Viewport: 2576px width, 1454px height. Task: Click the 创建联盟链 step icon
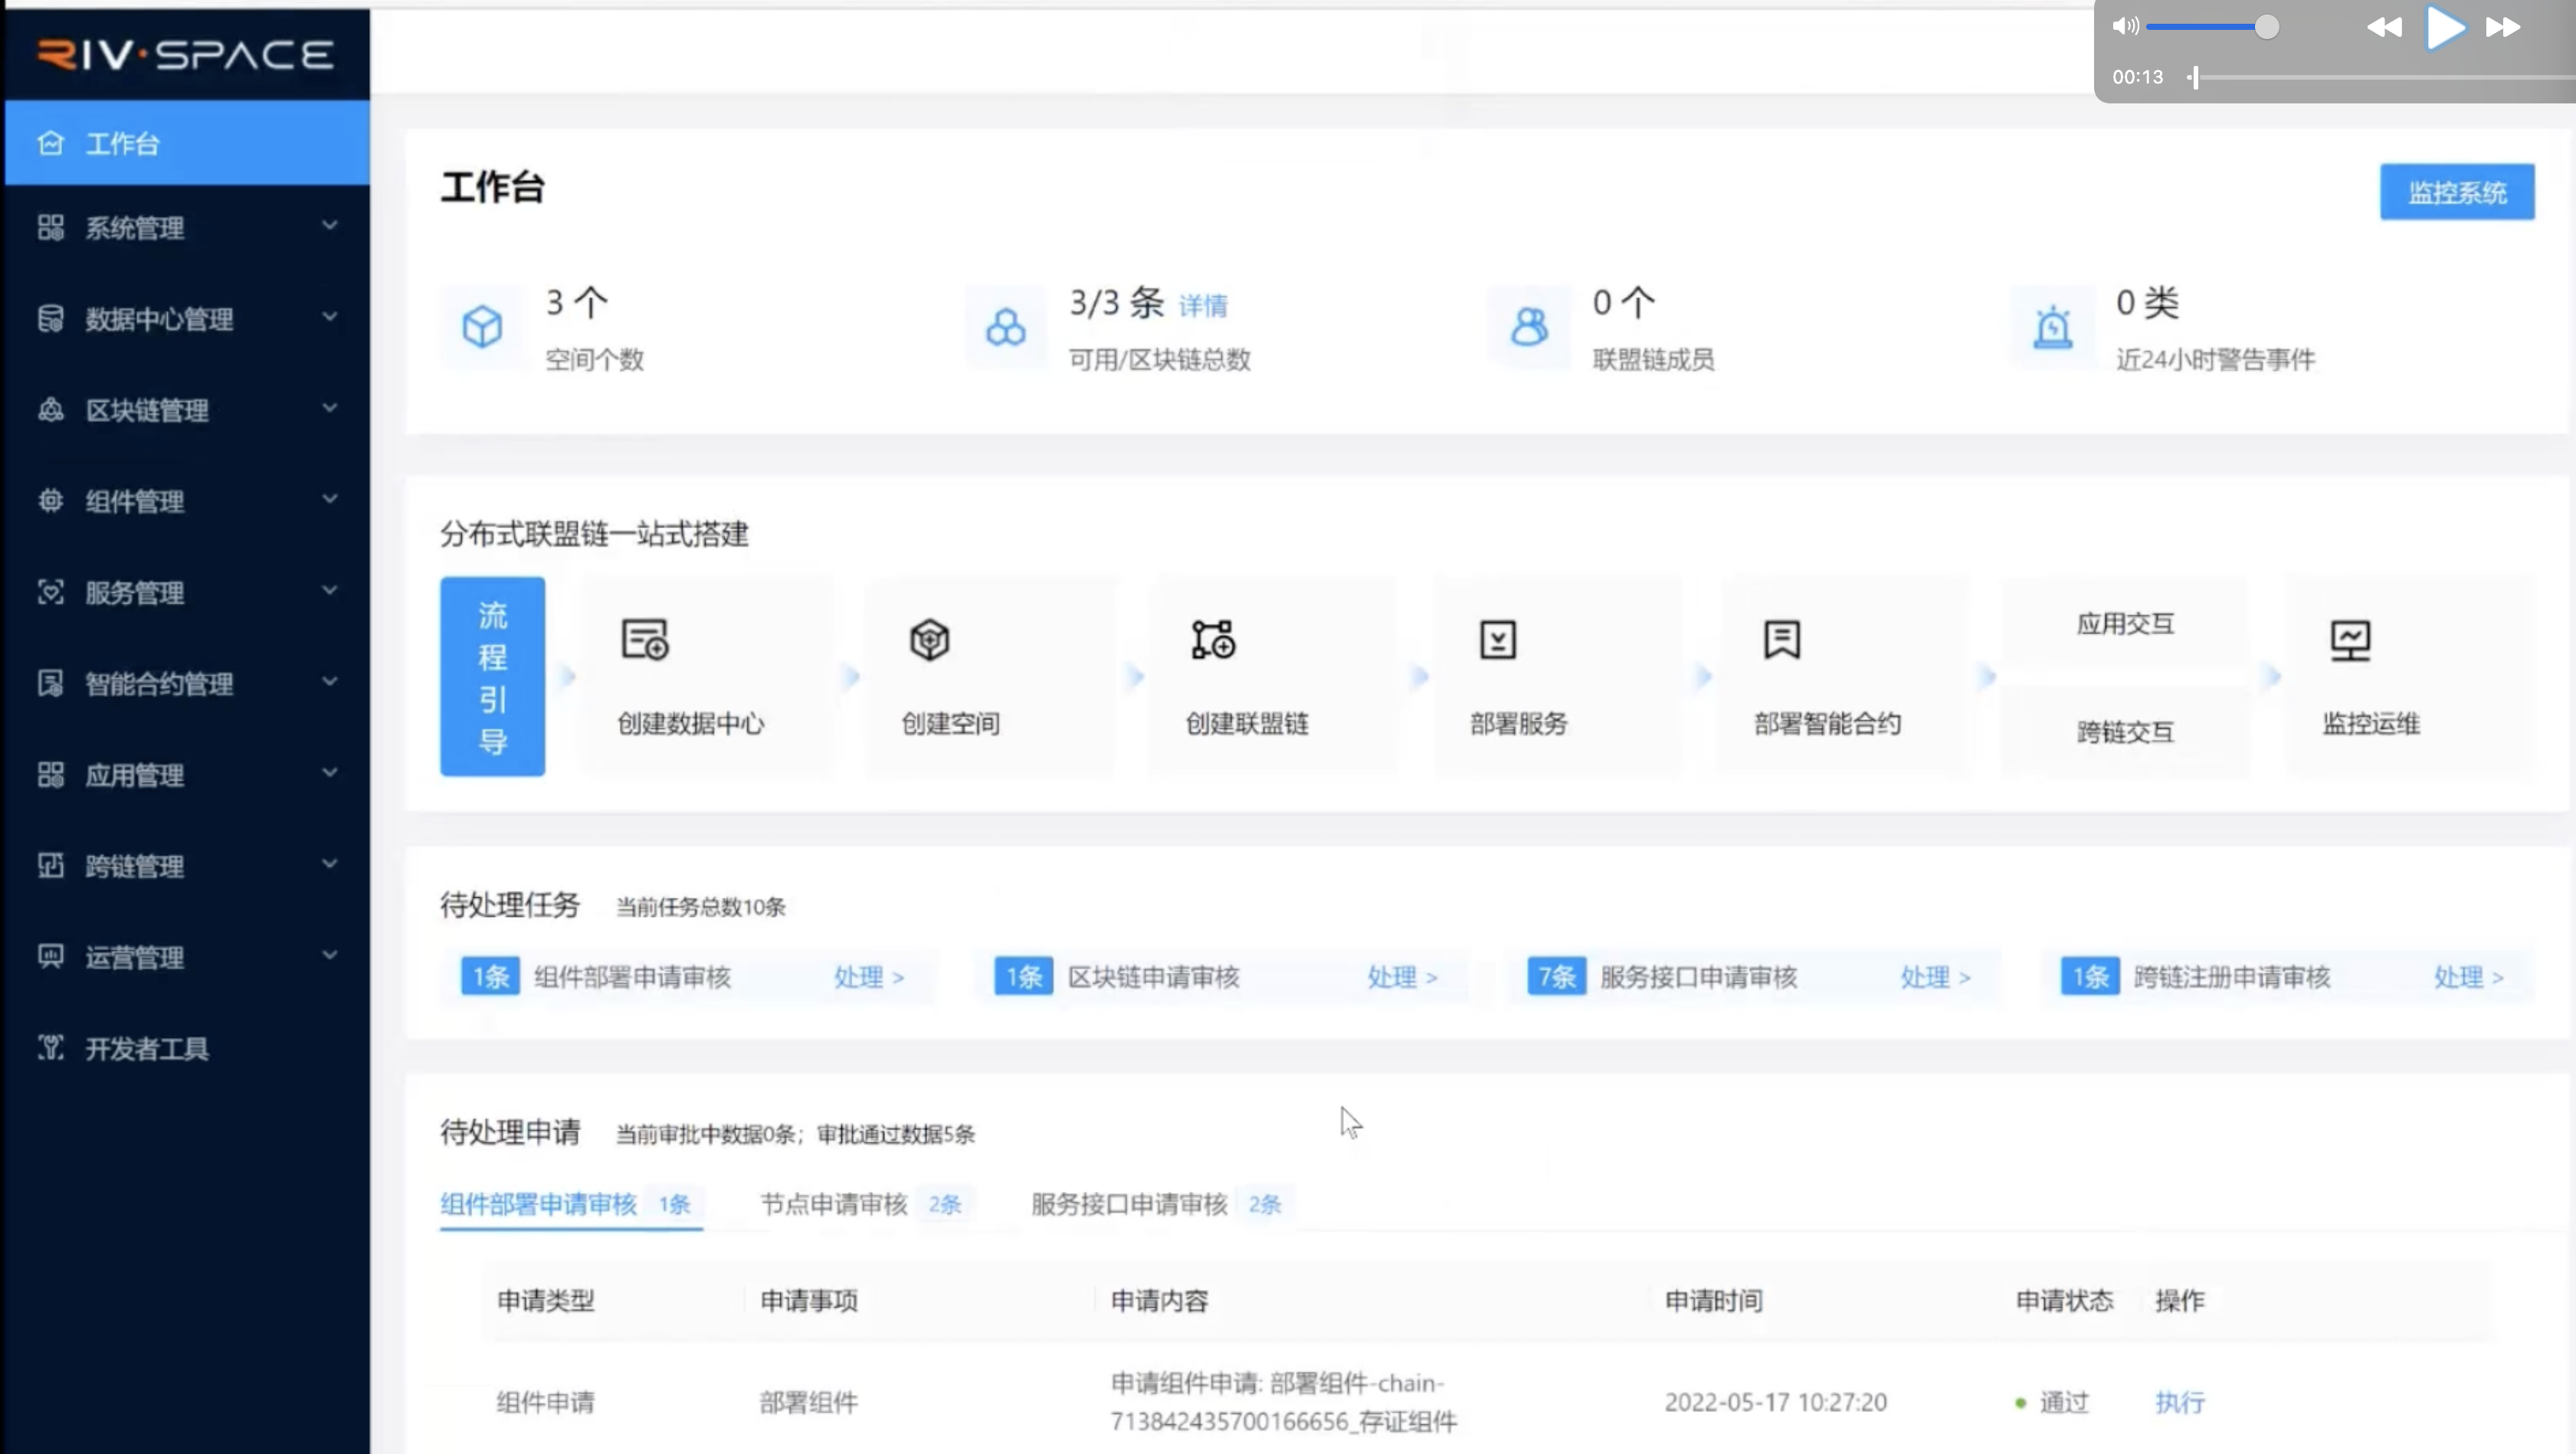pos(1213,640)
